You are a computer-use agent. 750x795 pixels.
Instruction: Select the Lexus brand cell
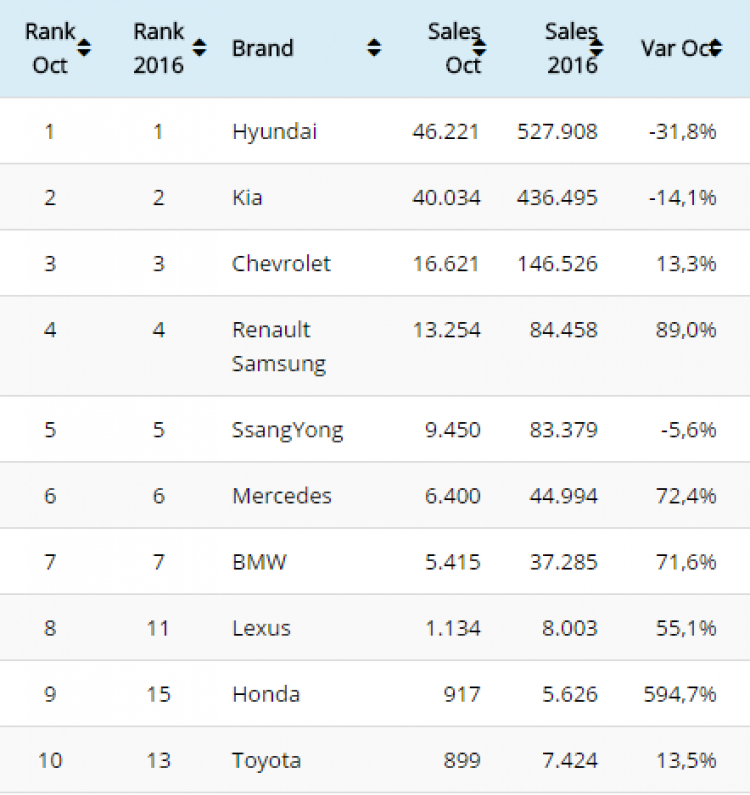pos(261,628)
